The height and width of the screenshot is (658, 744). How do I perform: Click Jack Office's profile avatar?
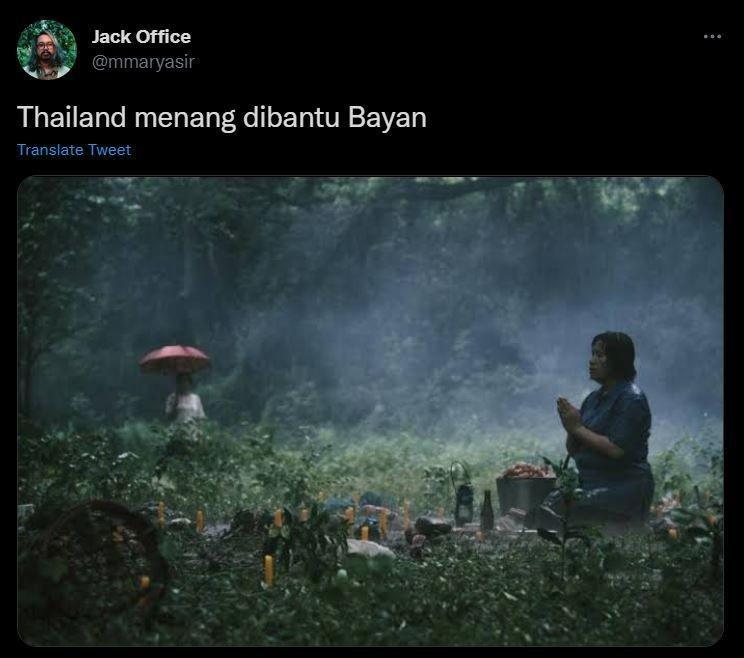click(x=46, y=49)
